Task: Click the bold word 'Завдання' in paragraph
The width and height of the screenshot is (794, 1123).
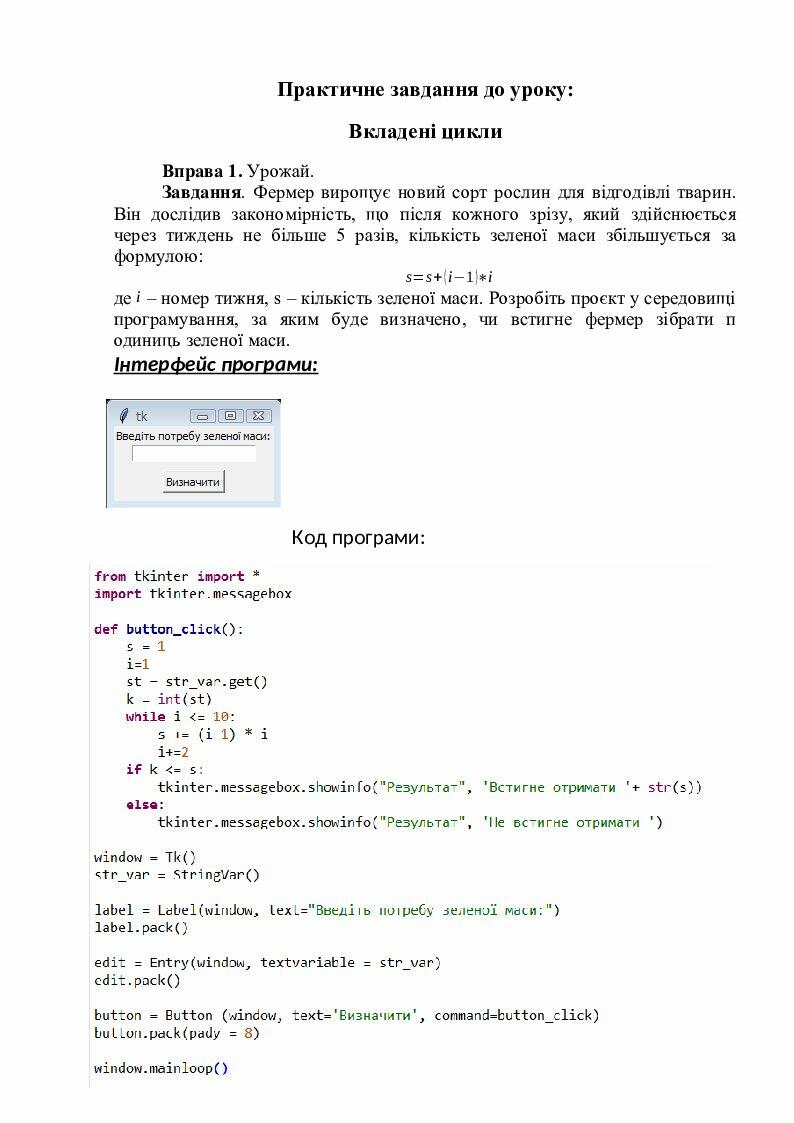Action: tap(201, 191)
